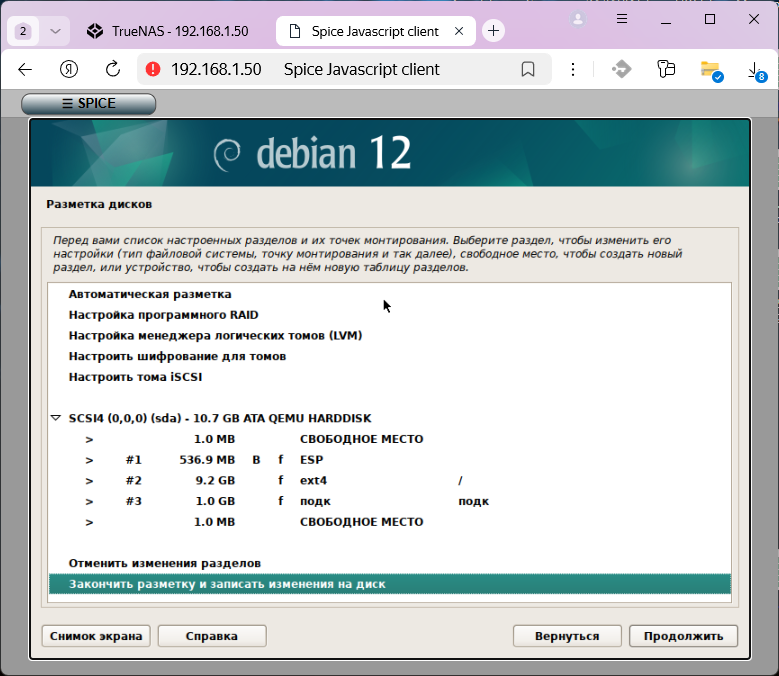Select Отменить изменения разделов
779x676 pixels.
tap(390, 563)
